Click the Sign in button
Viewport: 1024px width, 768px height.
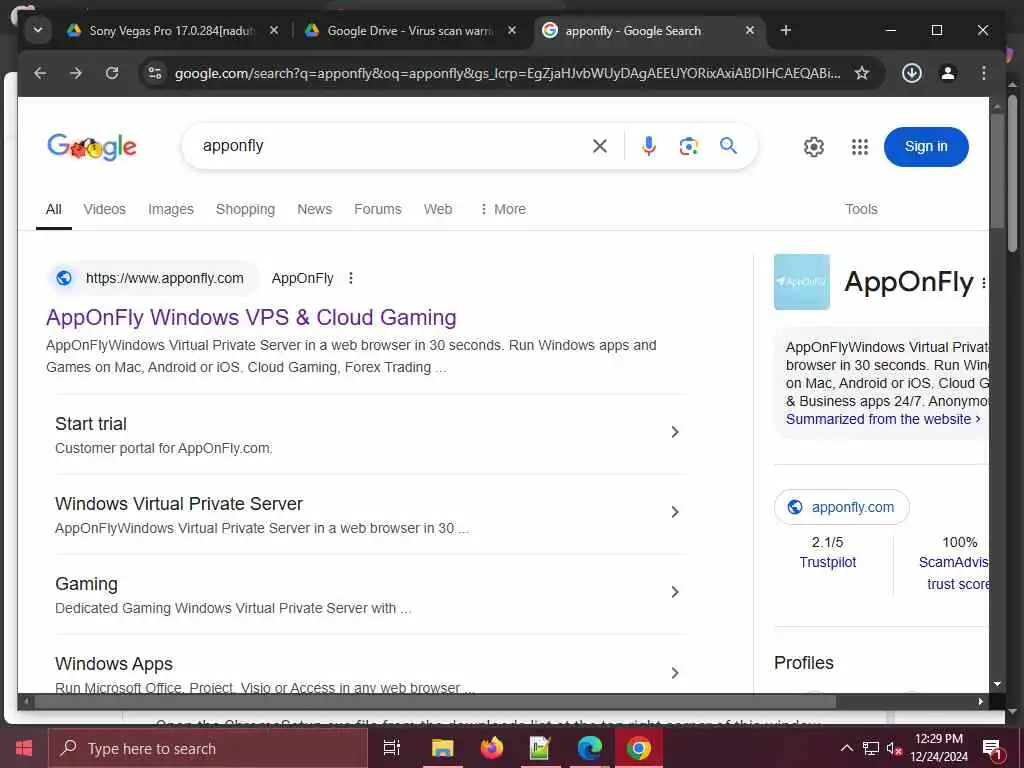pos(925,146)
